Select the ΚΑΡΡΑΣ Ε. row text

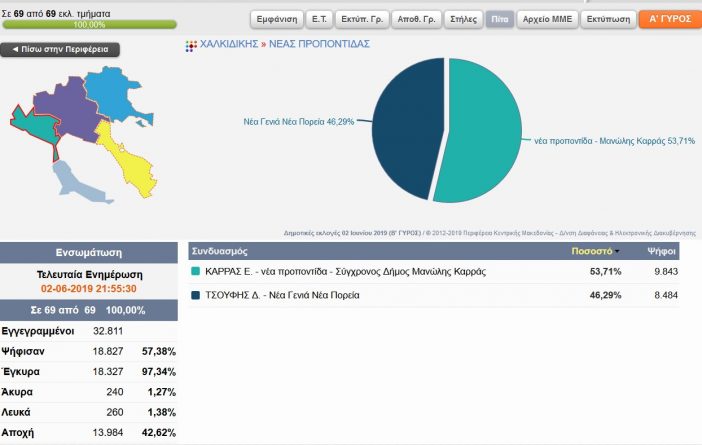(x=345, y=271)
